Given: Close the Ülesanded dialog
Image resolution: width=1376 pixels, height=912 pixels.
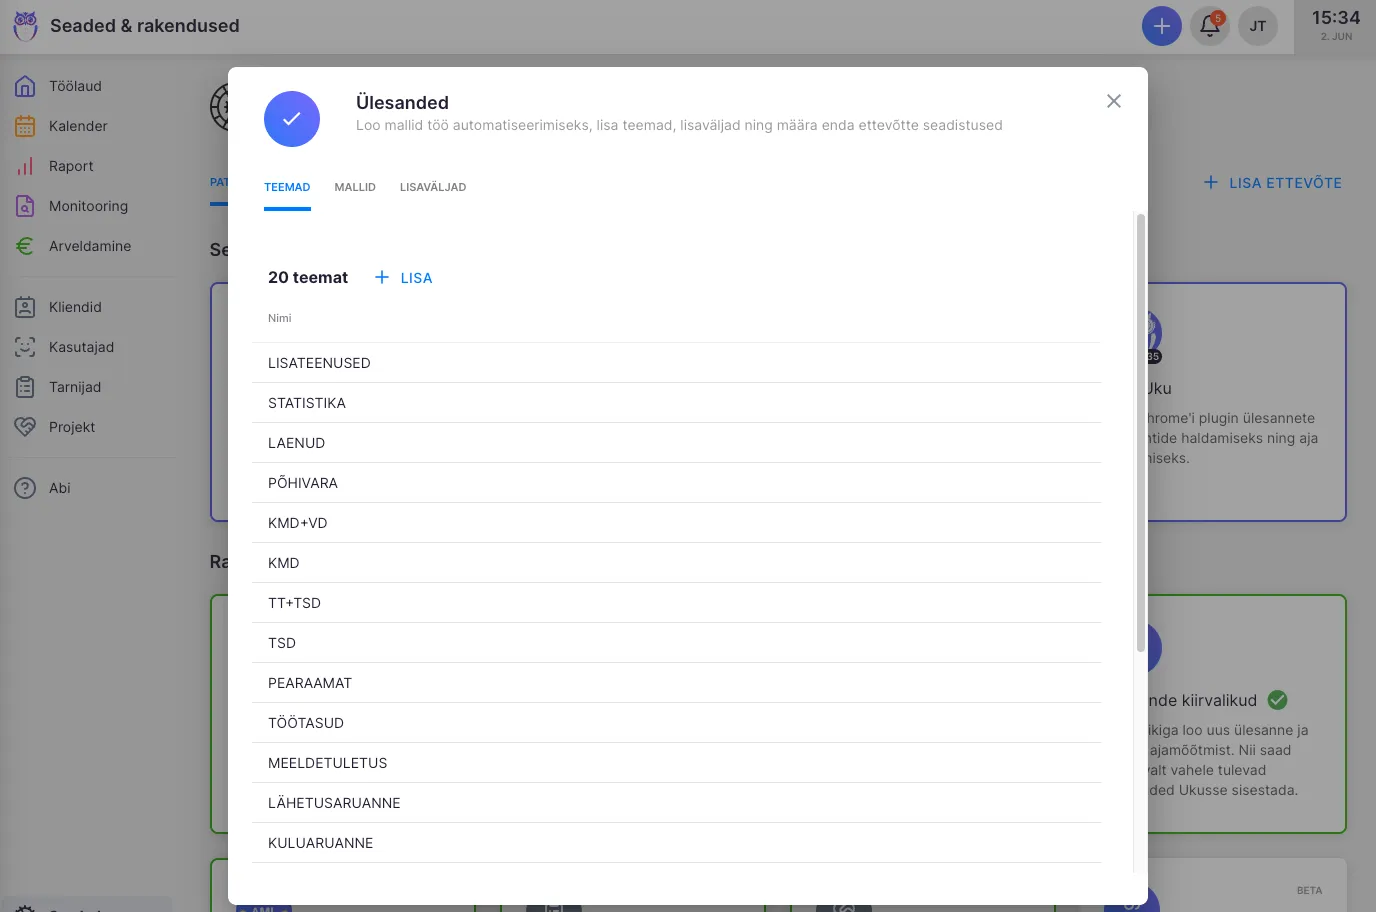Looking at the screenshot, I should pyautogui.click(x=1113, y=101).
